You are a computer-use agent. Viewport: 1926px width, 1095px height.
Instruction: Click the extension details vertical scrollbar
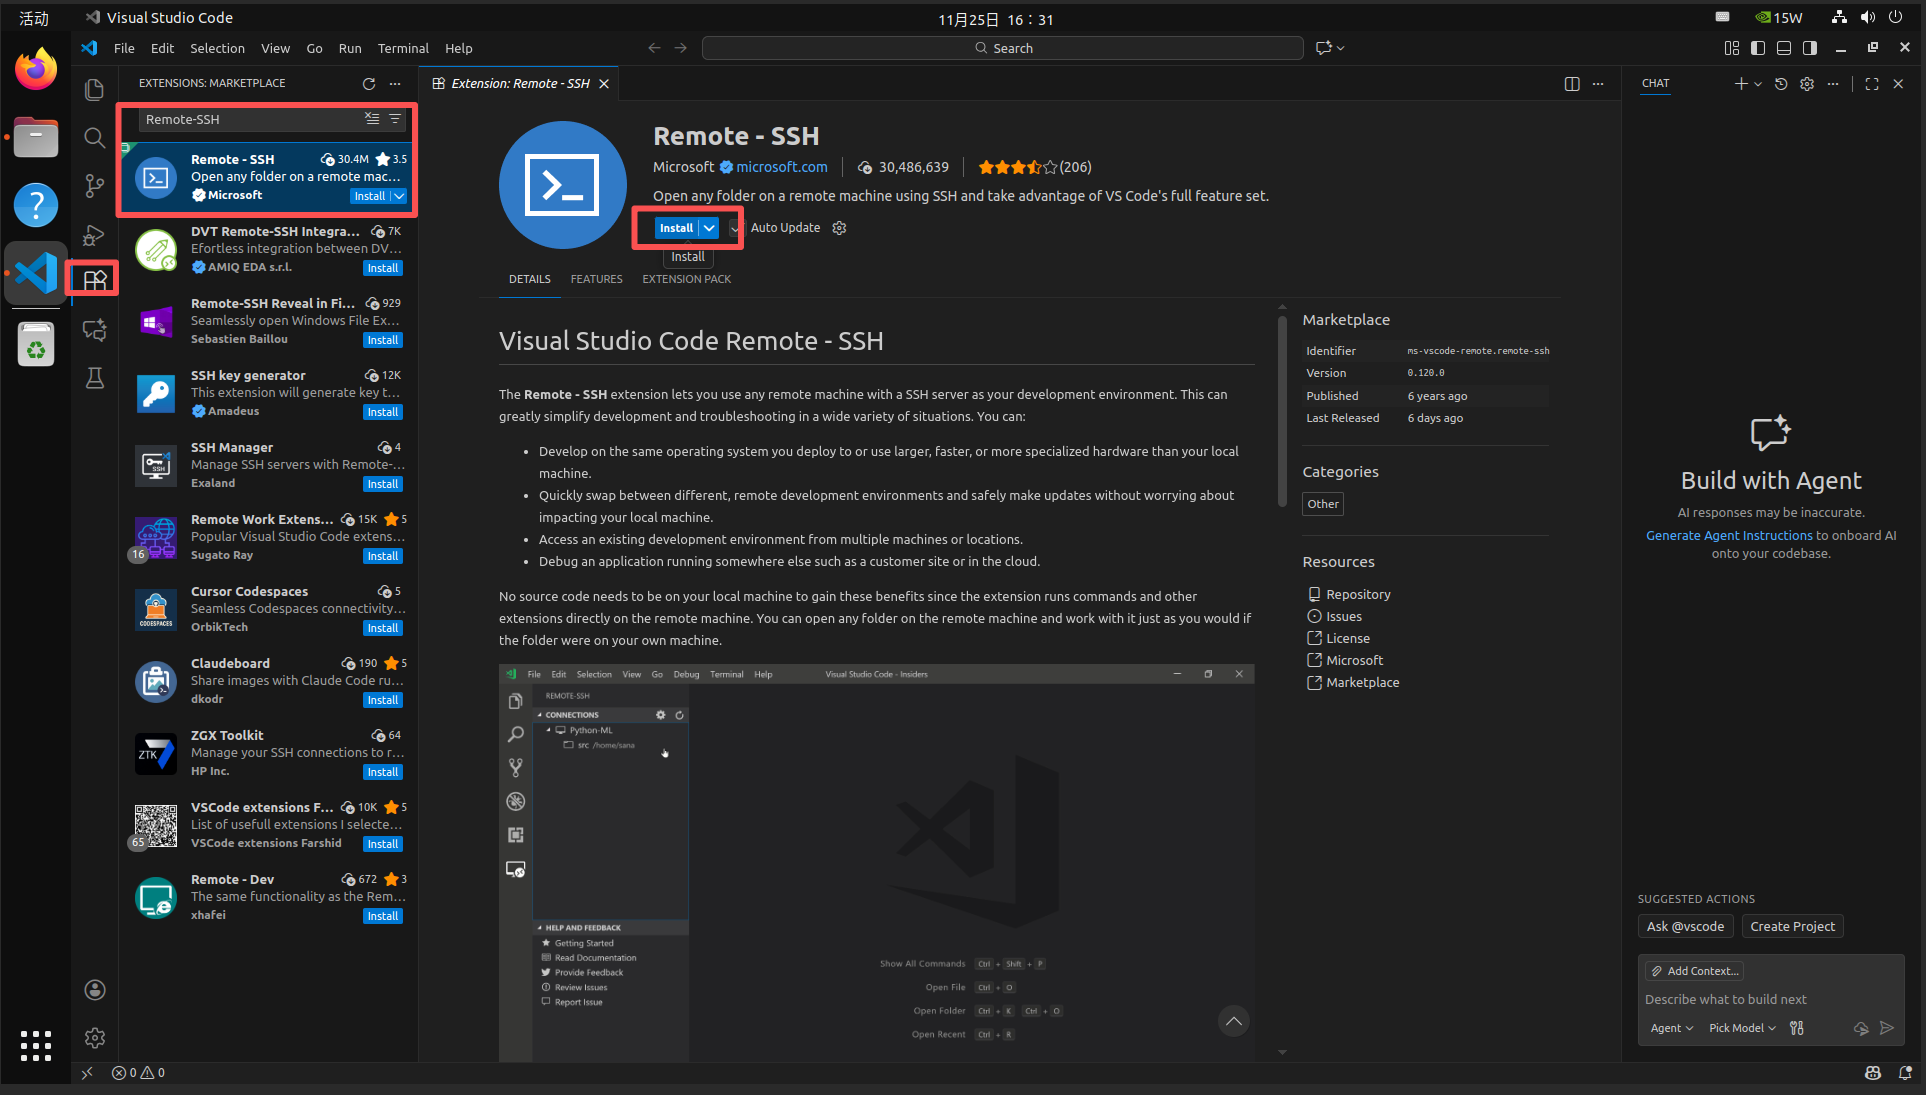(x=1282, y=412)
